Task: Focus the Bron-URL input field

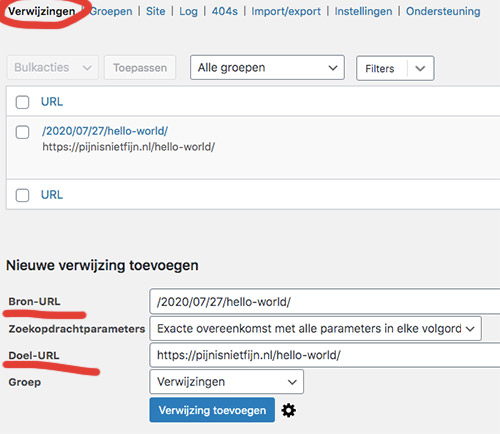Action: 325,302
